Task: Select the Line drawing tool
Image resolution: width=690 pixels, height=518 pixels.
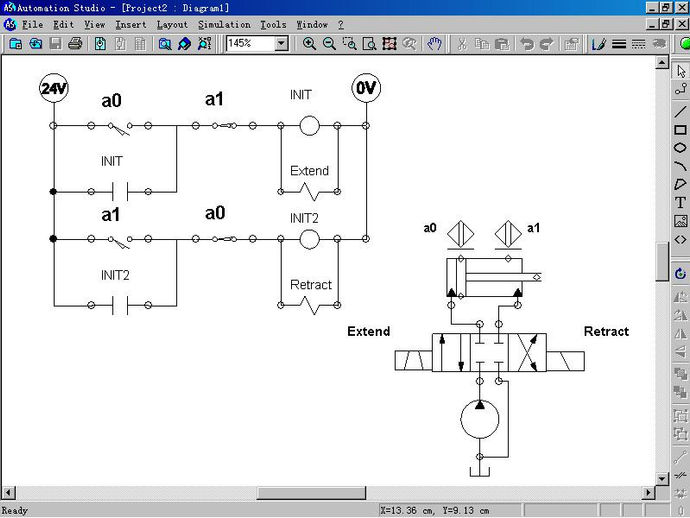Action: (x=681, y=111)
